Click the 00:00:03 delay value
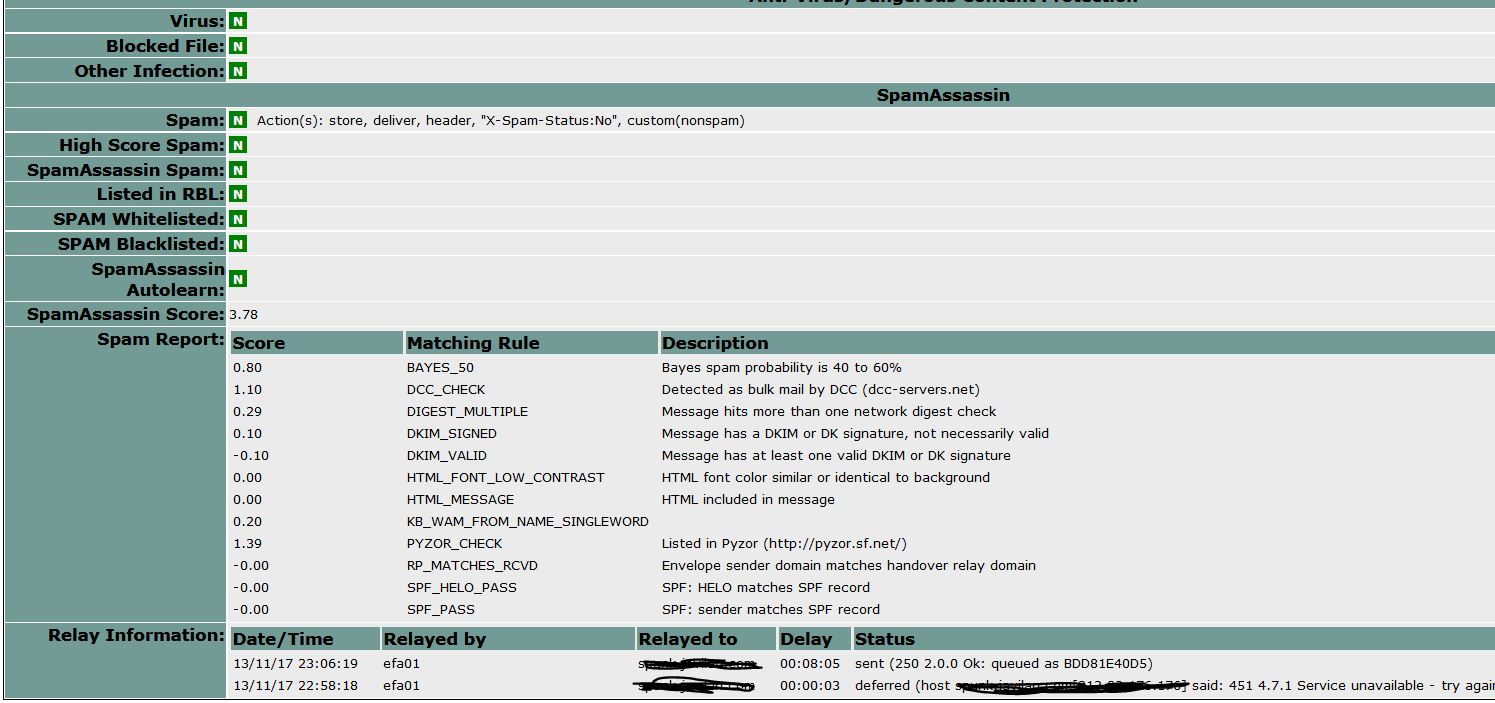 810,686
